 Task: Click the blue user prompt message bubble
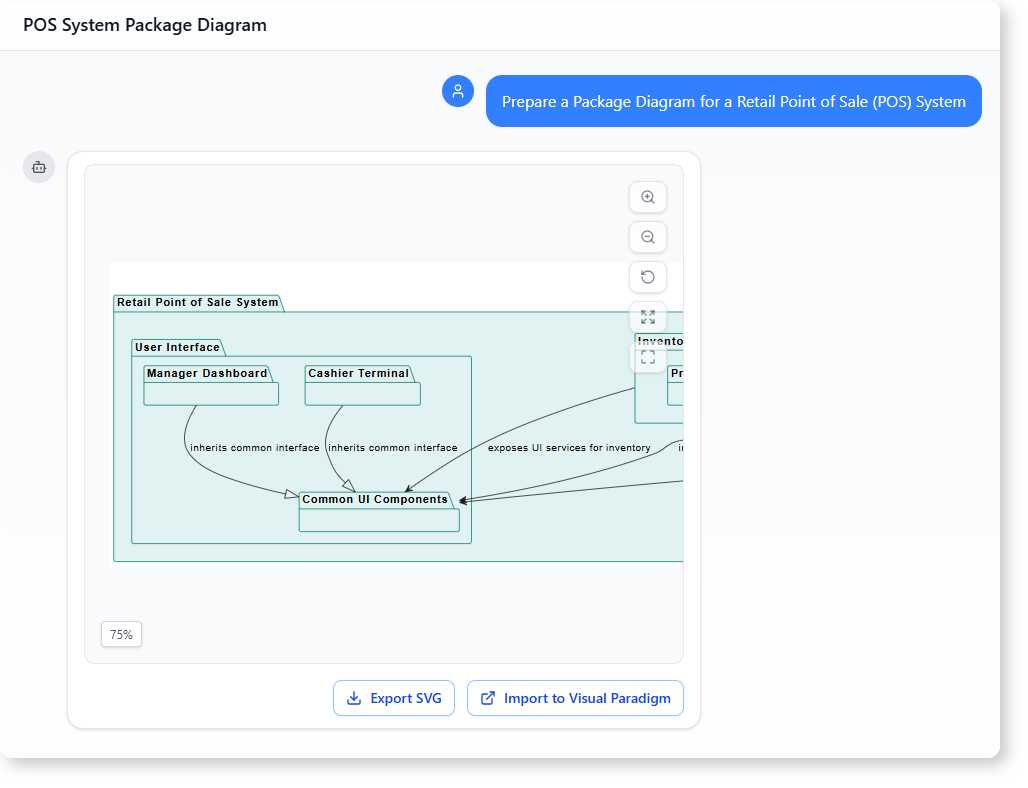click(733, 101)
